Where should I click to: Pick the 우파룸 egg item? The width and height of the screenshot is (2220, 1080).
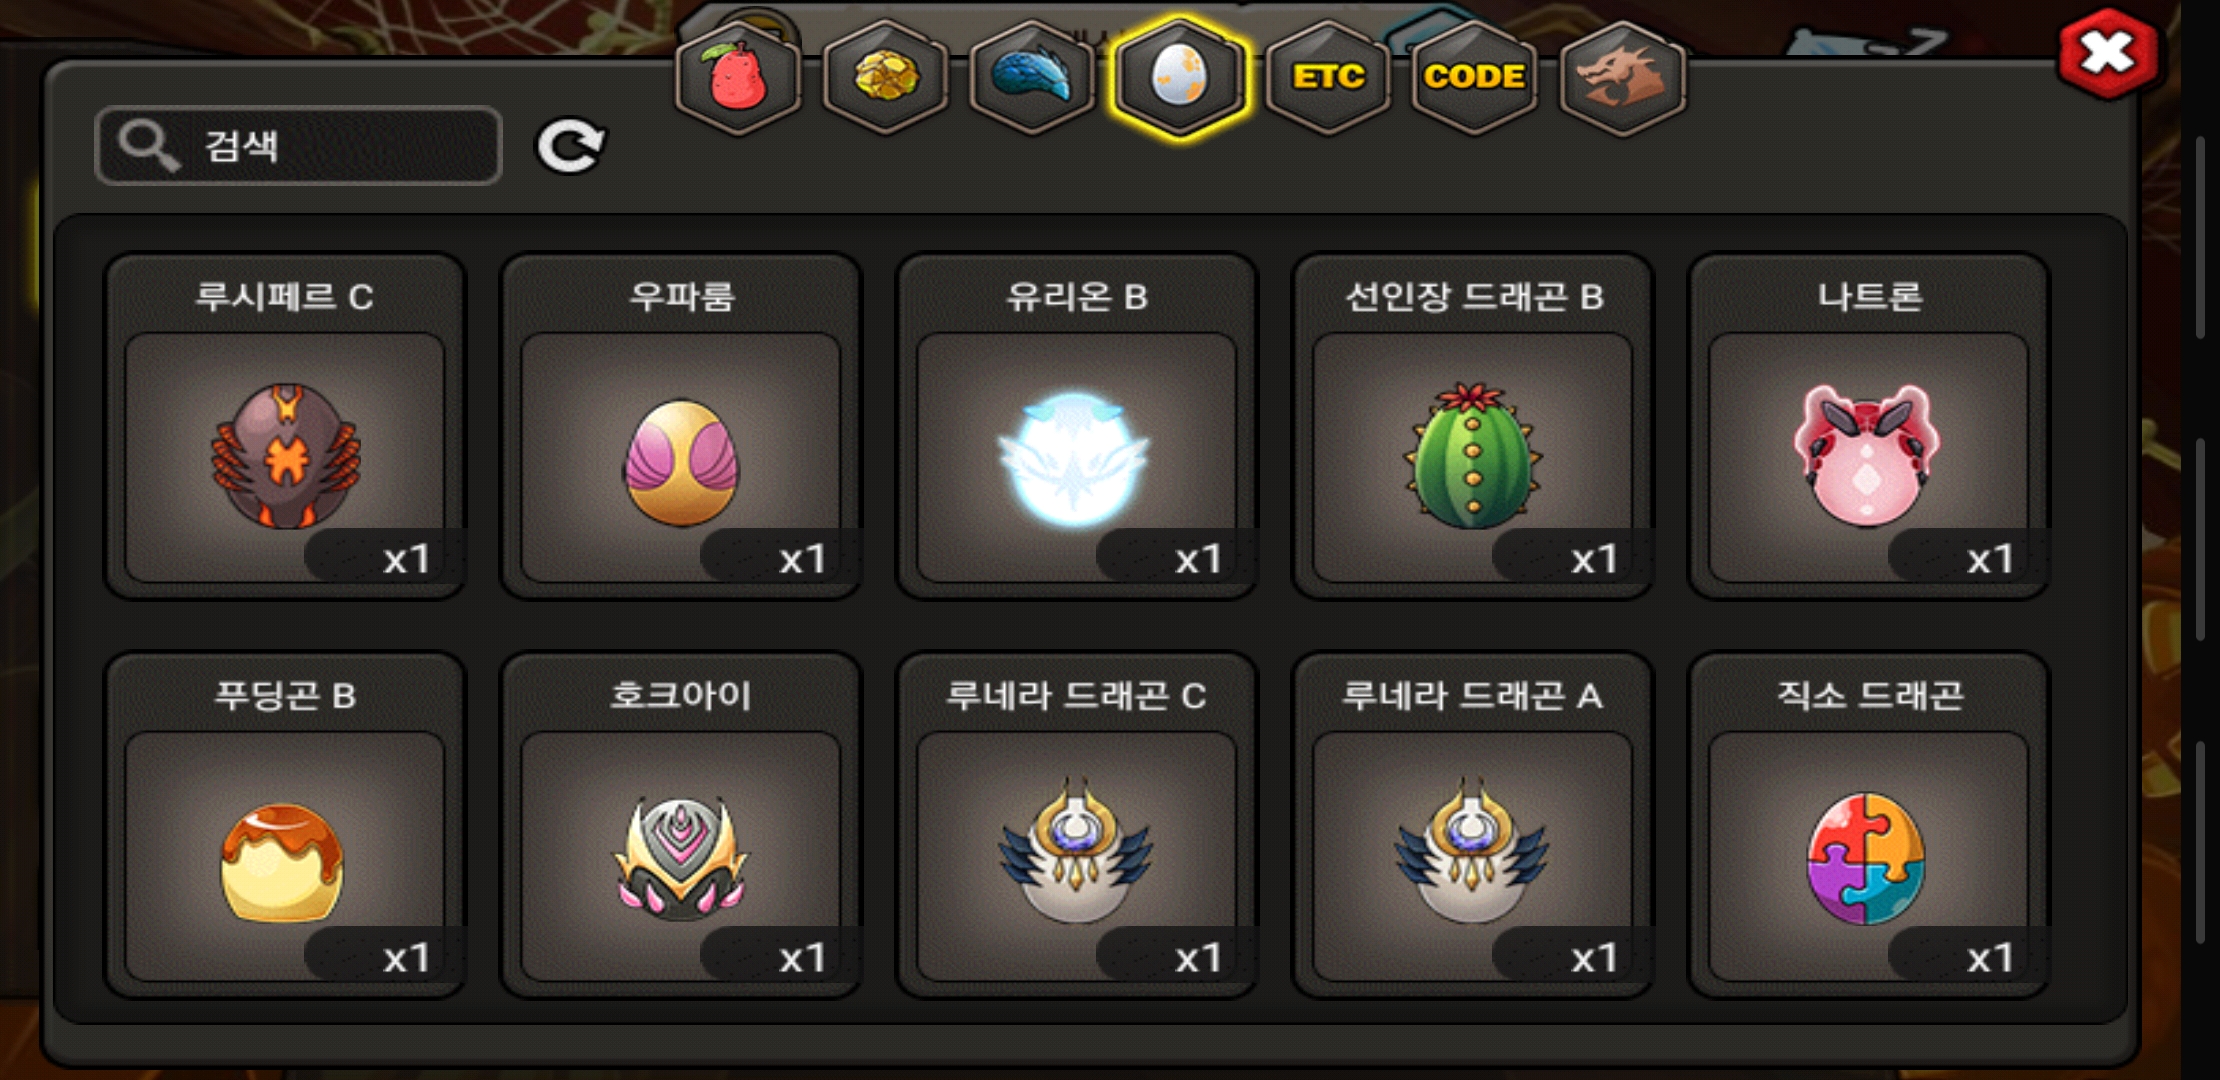[681, 426]
